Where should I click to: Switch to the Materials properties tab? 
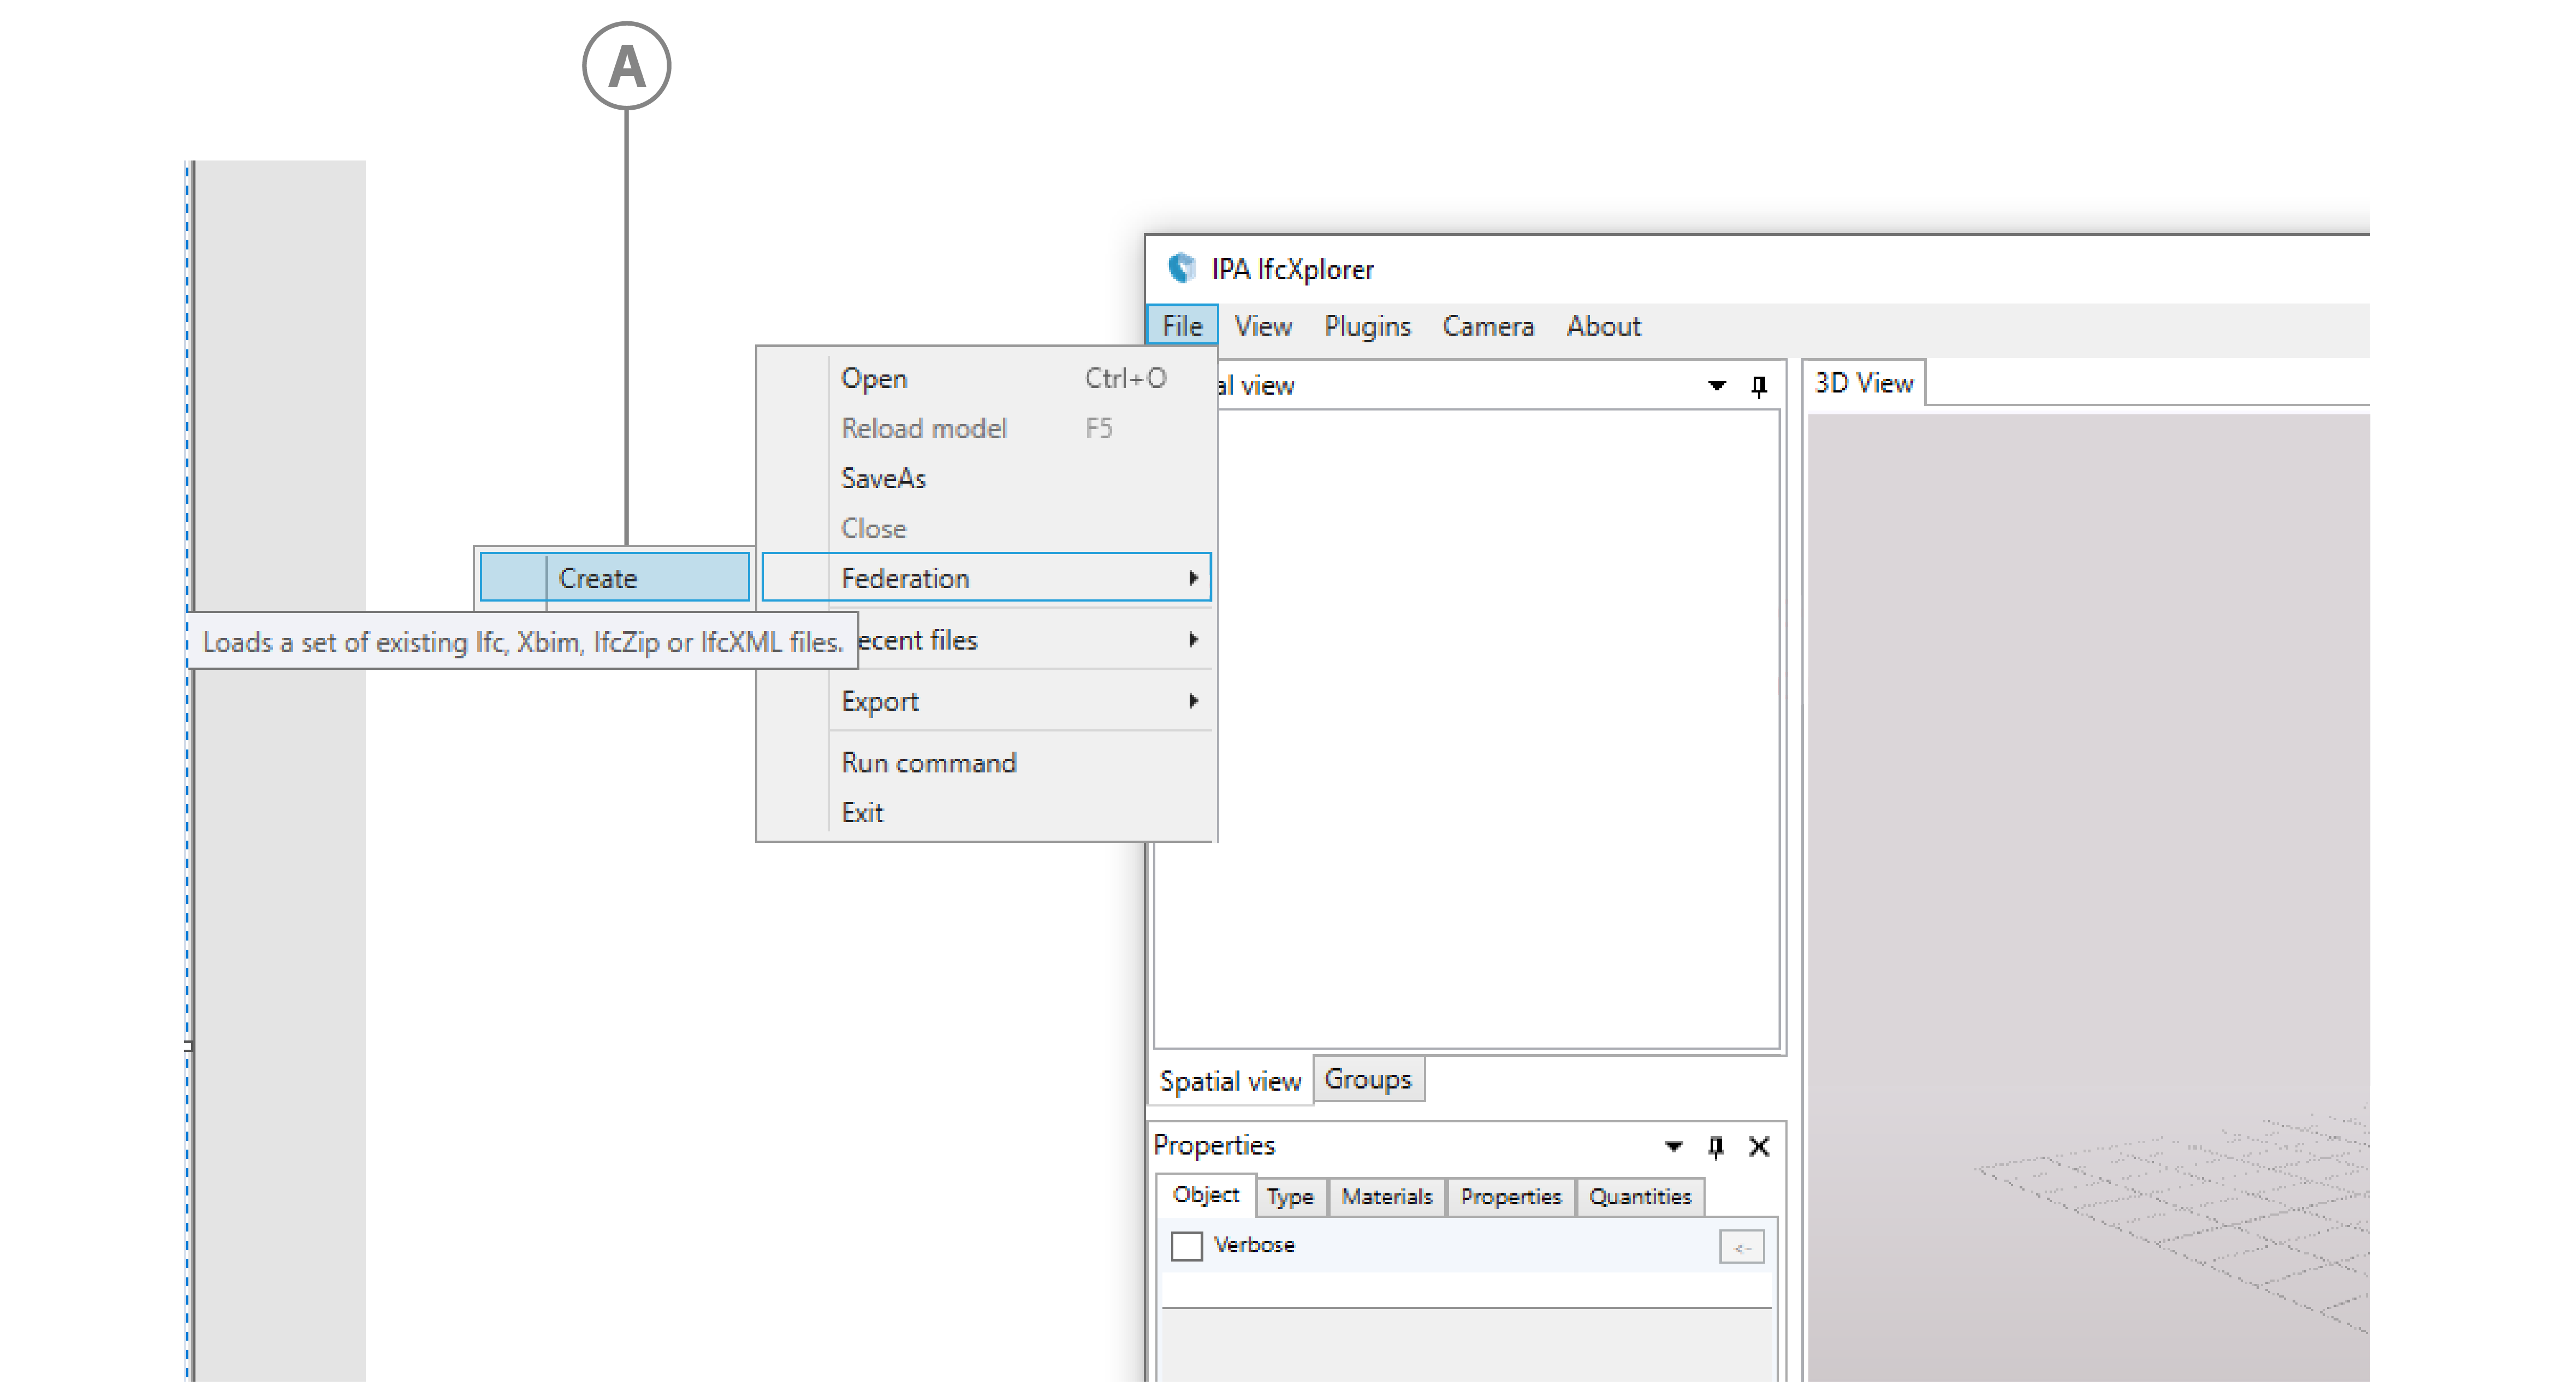1386,1196
